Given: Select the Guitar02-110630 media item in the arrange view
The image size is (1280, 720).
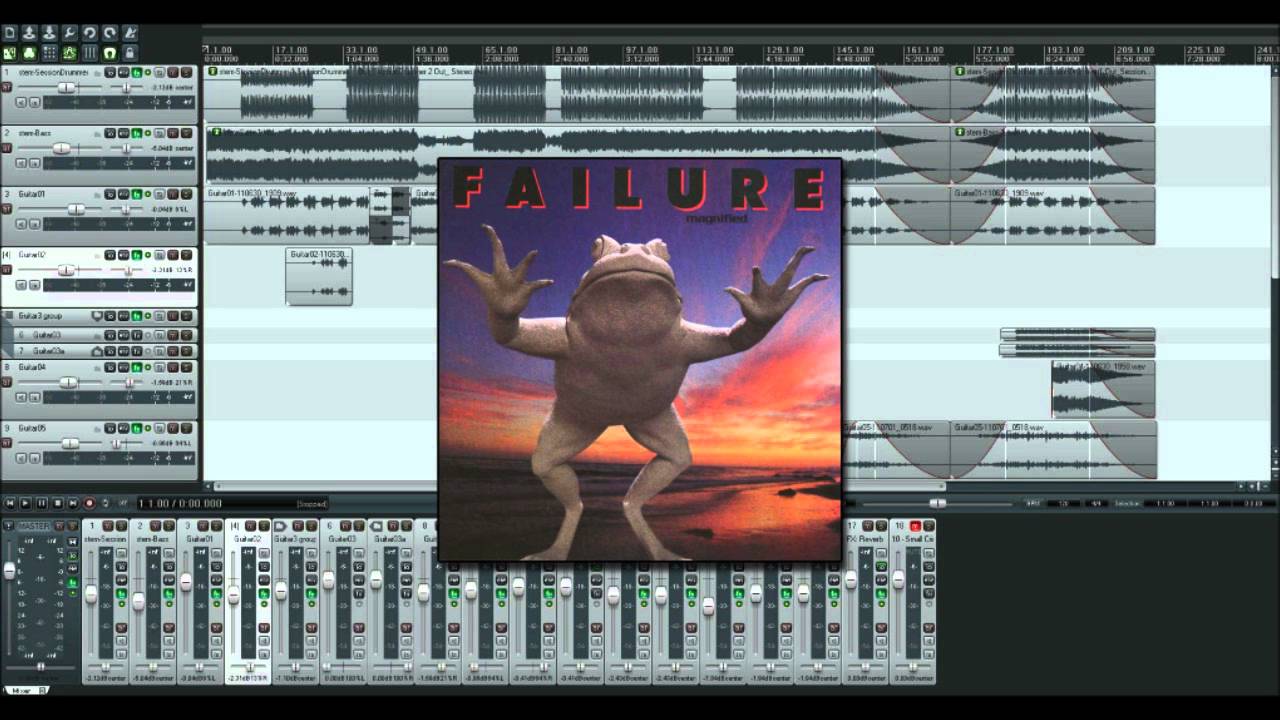Looking at the screenshot, I should pyautogui.click(x=319, y=277).
